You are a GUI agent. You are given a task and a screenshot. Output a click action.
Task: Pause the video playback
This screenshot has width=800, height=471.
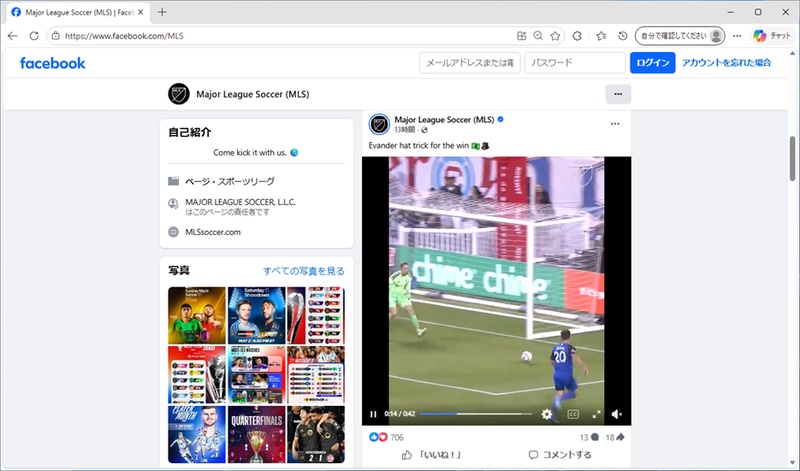373,414
